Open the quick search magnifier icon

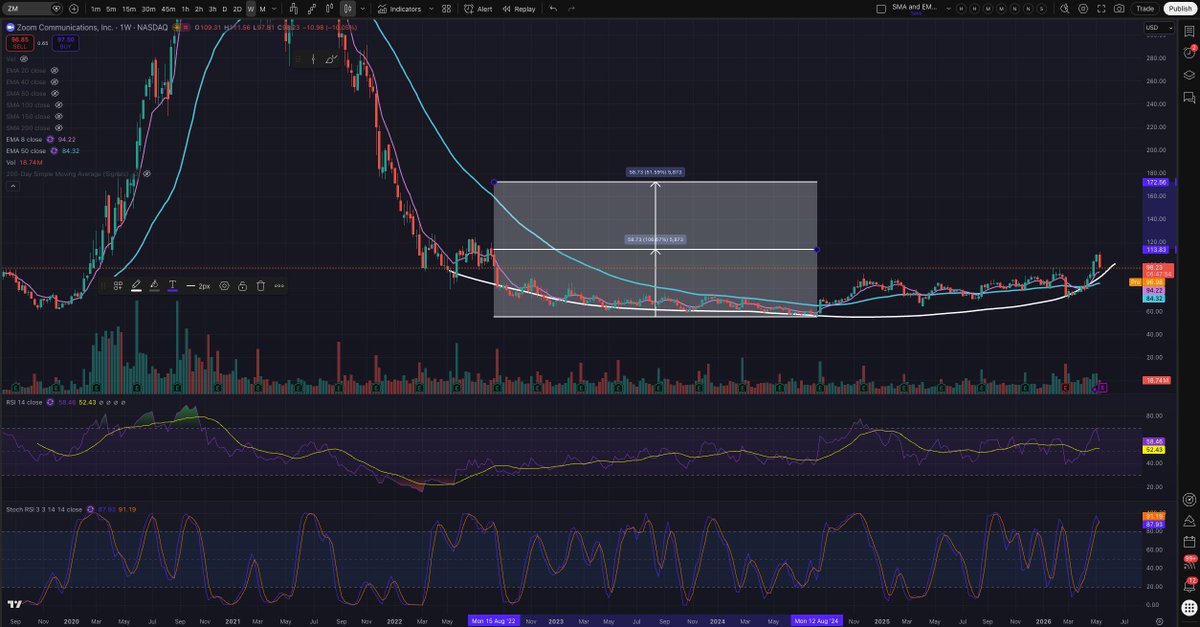[x=1064, y=9]
